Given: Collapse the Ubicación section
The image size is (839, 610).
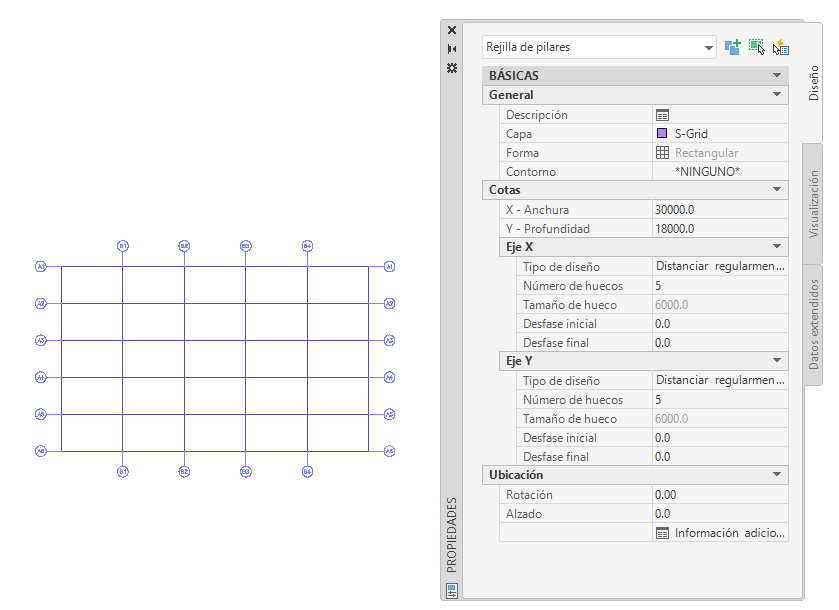Looking at the screenshot, I should 777,475.
